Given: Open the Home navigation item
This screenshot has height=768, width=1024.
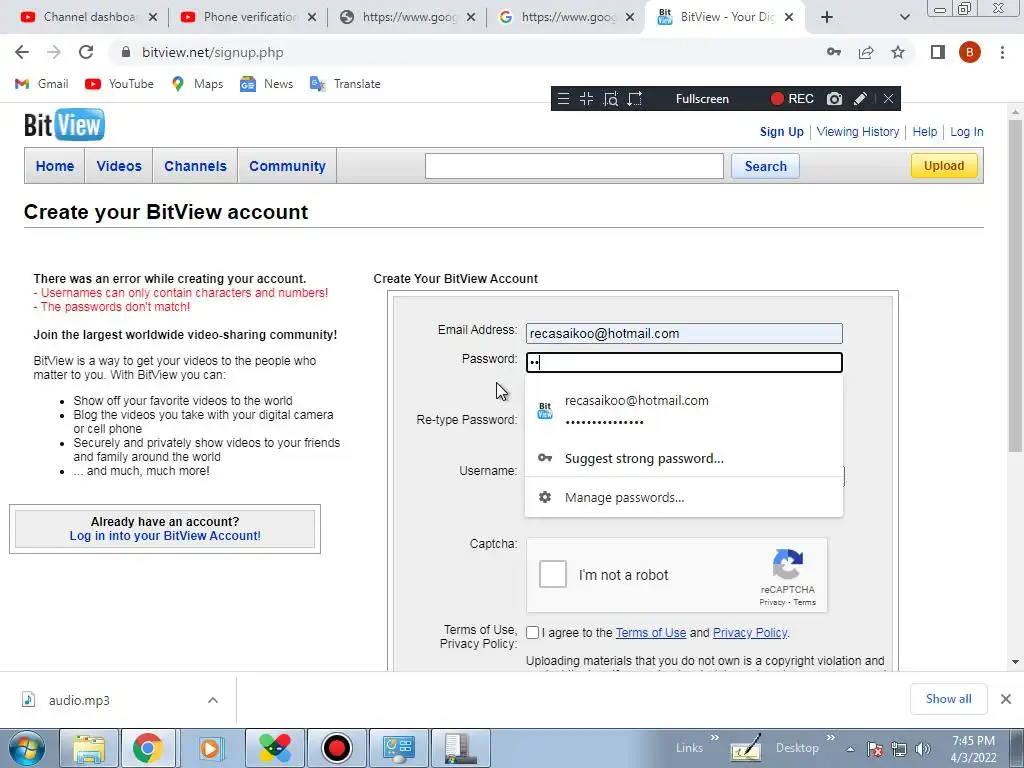Looking at the screenshot, I should 55,166.
